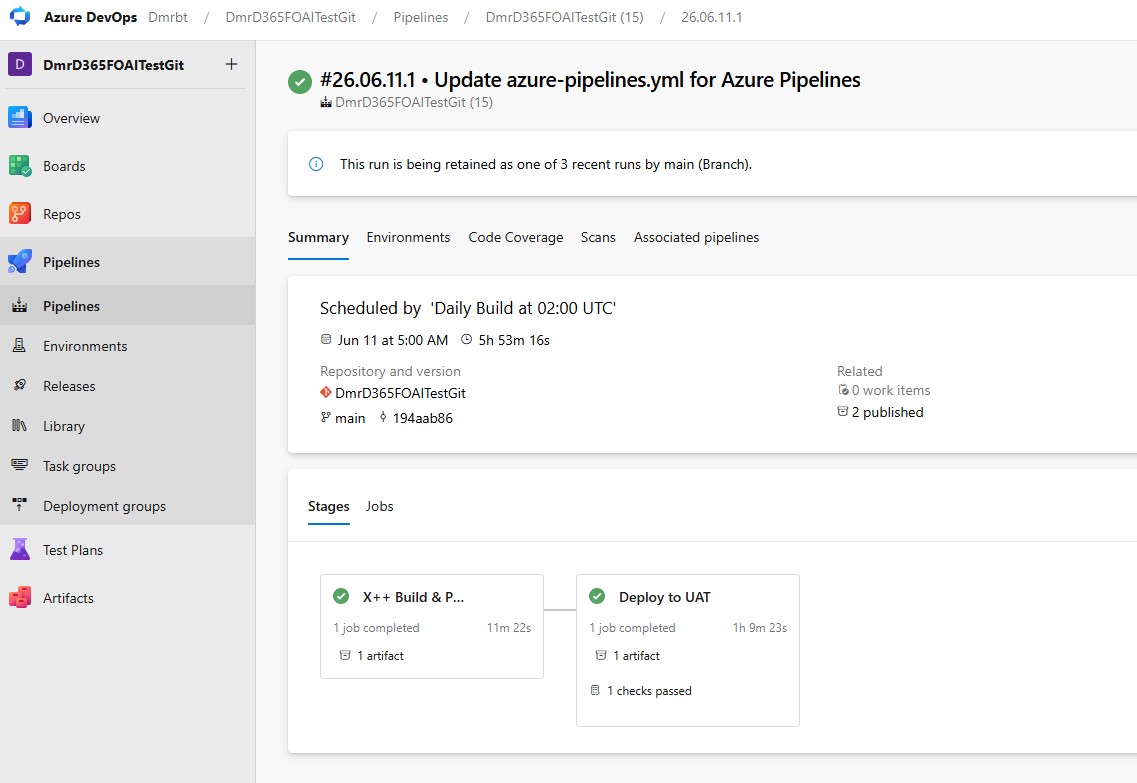Open the 2 published artifacts link

coord(888,412)
